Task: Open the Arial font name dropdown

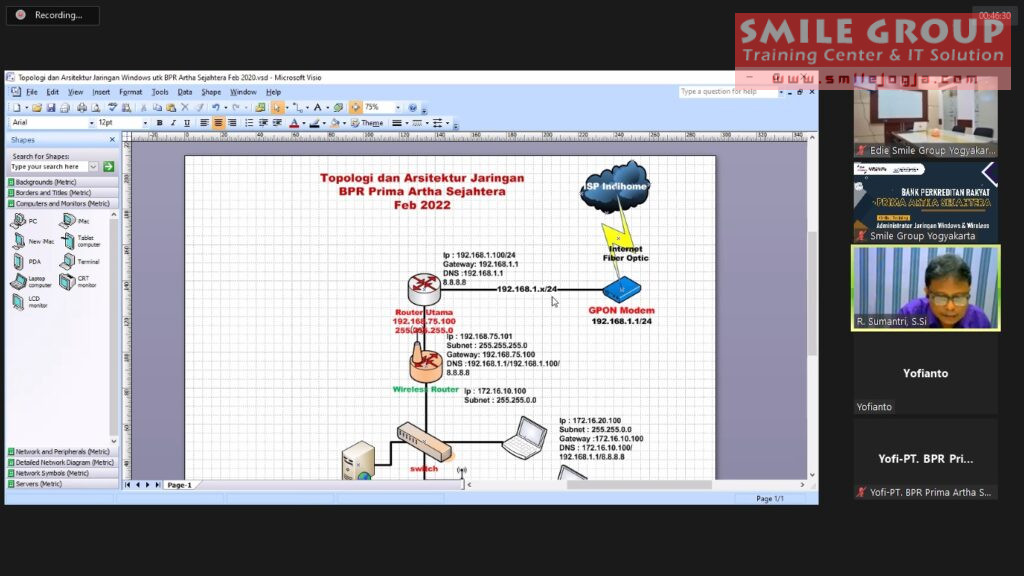Action: tap(91, 123)
